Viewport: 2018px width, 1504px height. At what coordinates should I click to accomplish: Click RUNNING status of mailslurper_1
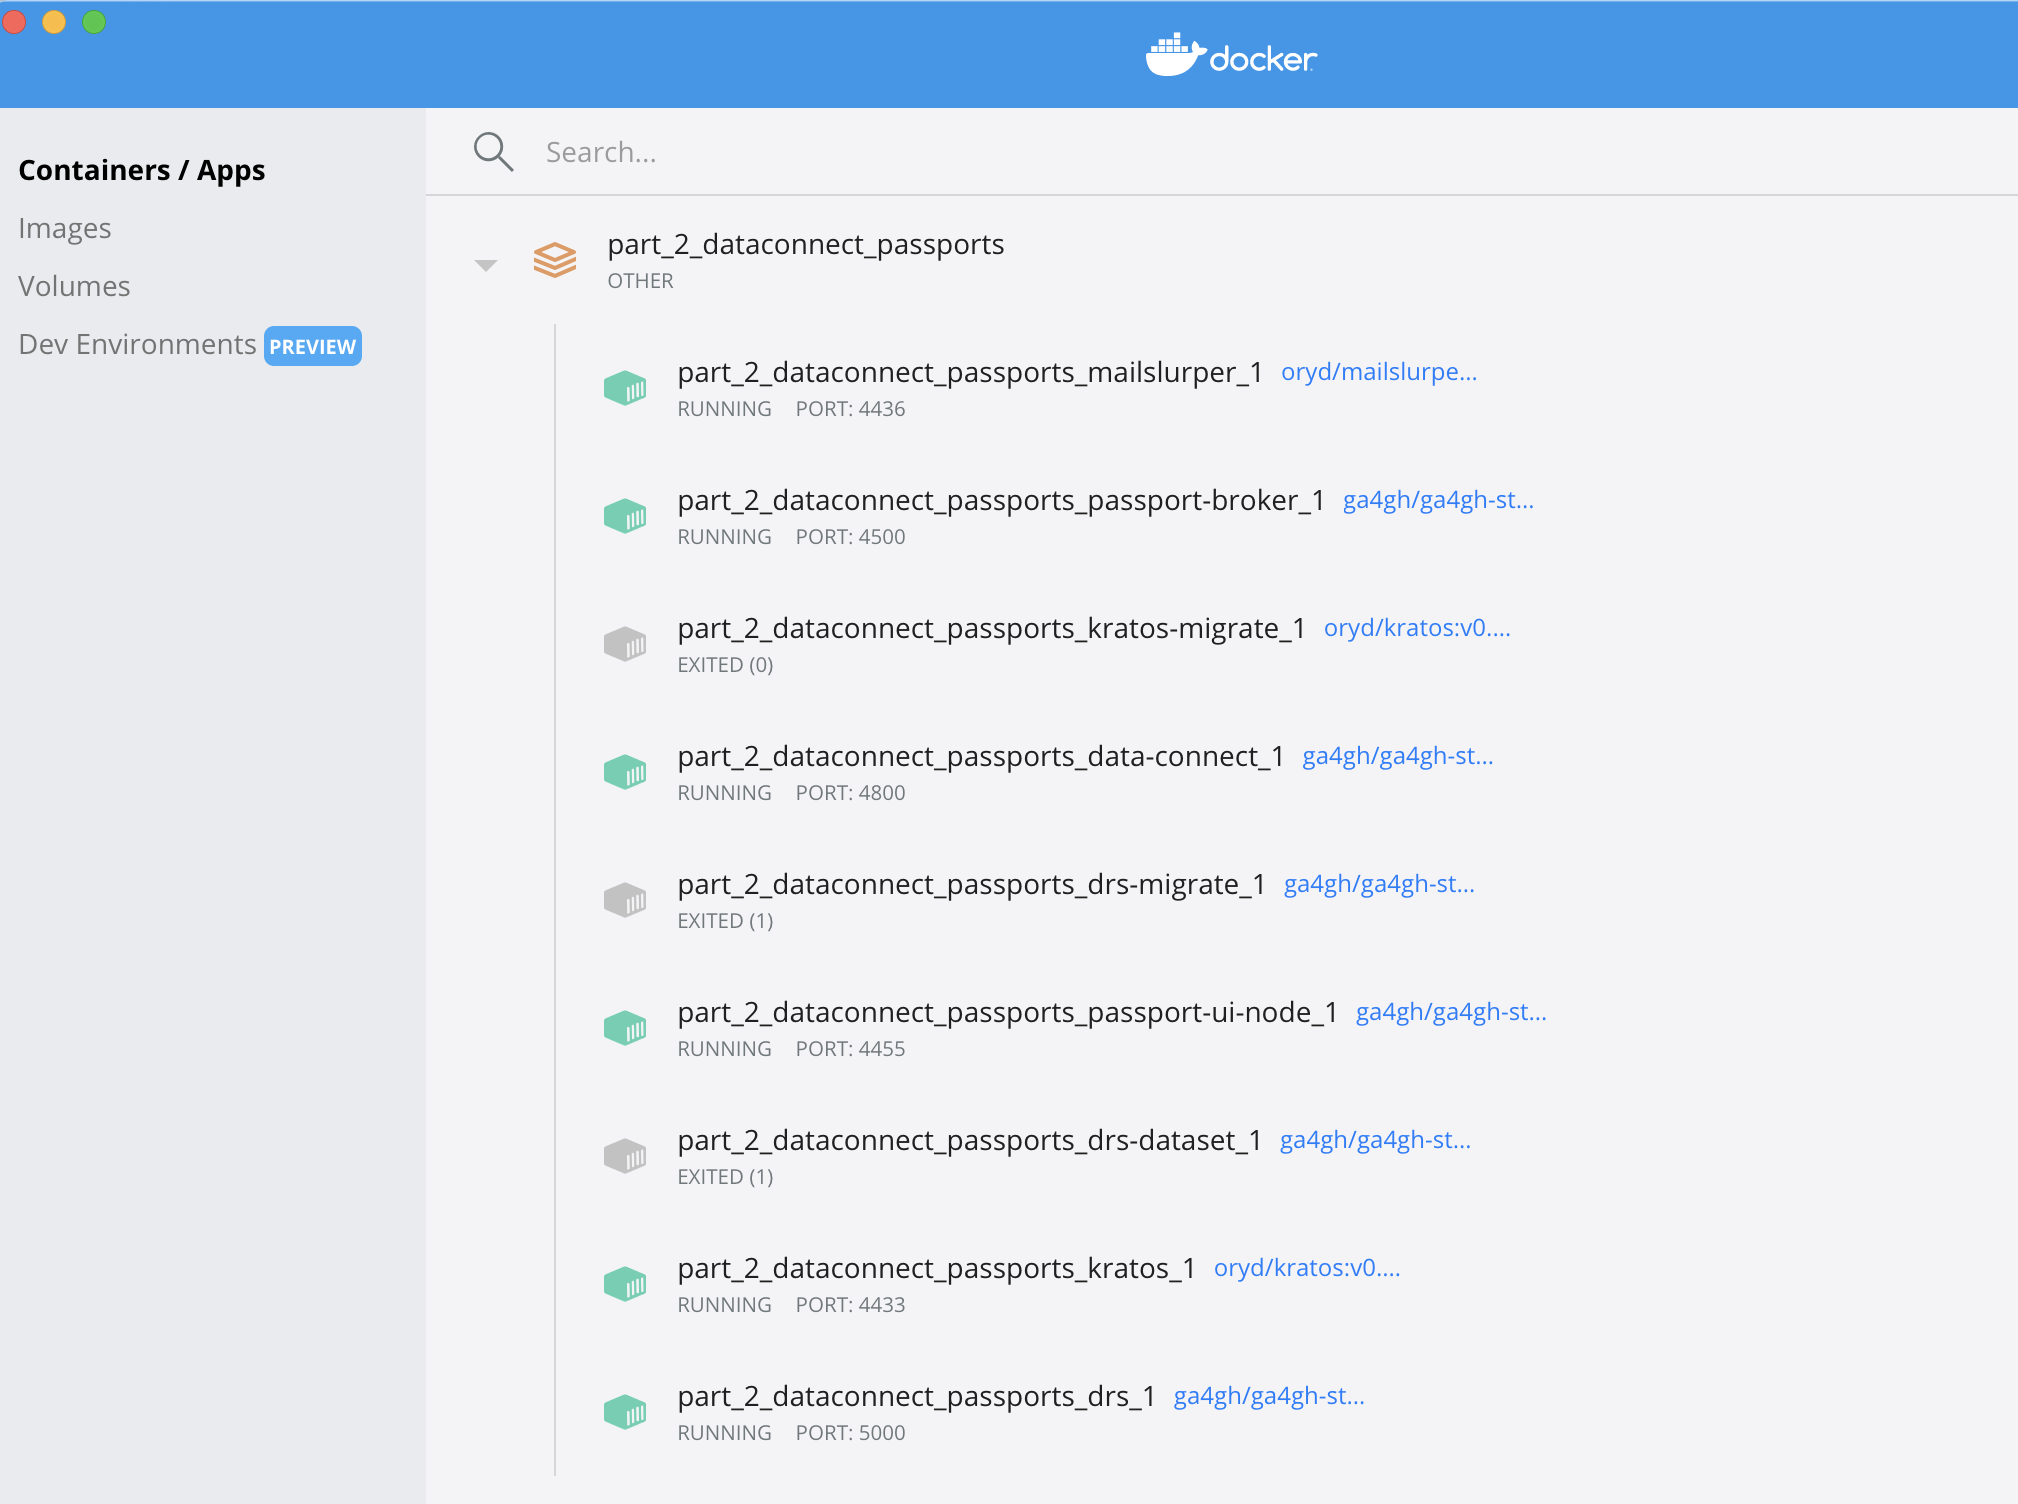(724, 409)
